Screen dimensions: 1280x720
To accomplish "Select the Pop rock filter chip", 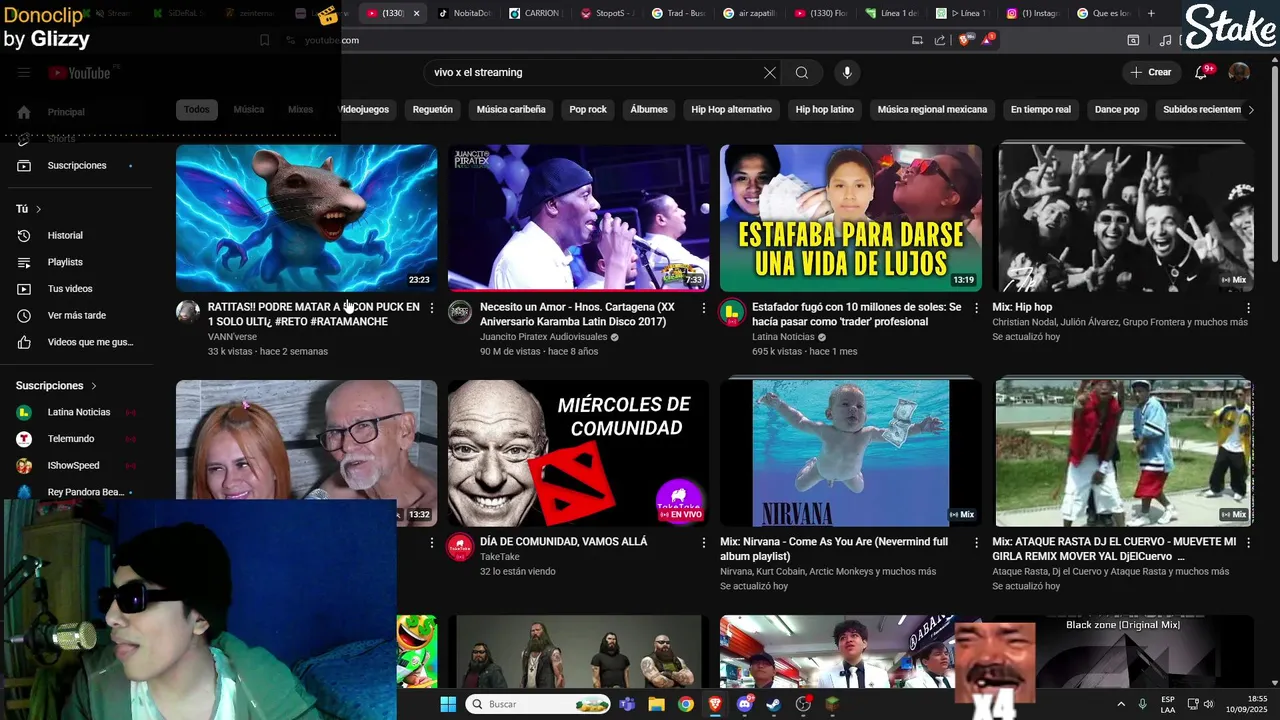I will 588,109.
